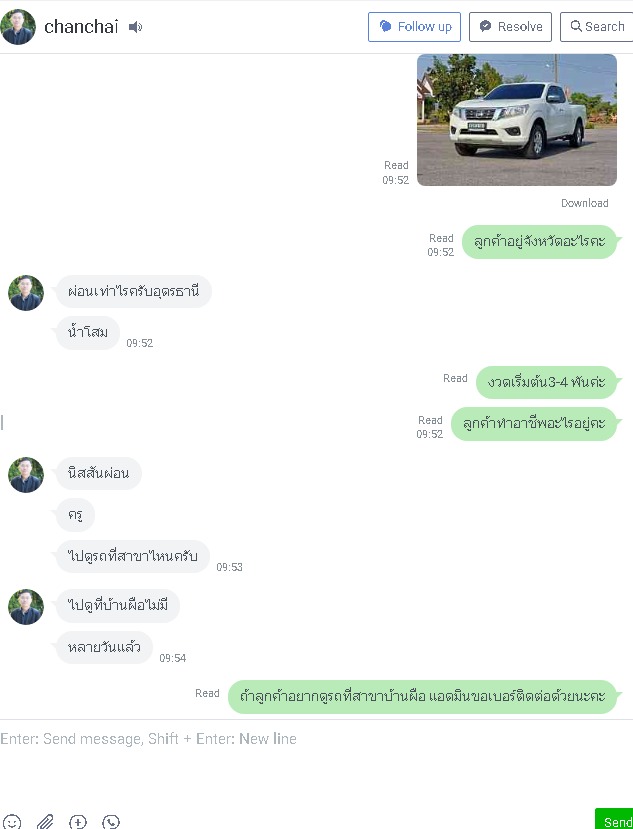Click the magnifier icon in Search

point(576,26)
